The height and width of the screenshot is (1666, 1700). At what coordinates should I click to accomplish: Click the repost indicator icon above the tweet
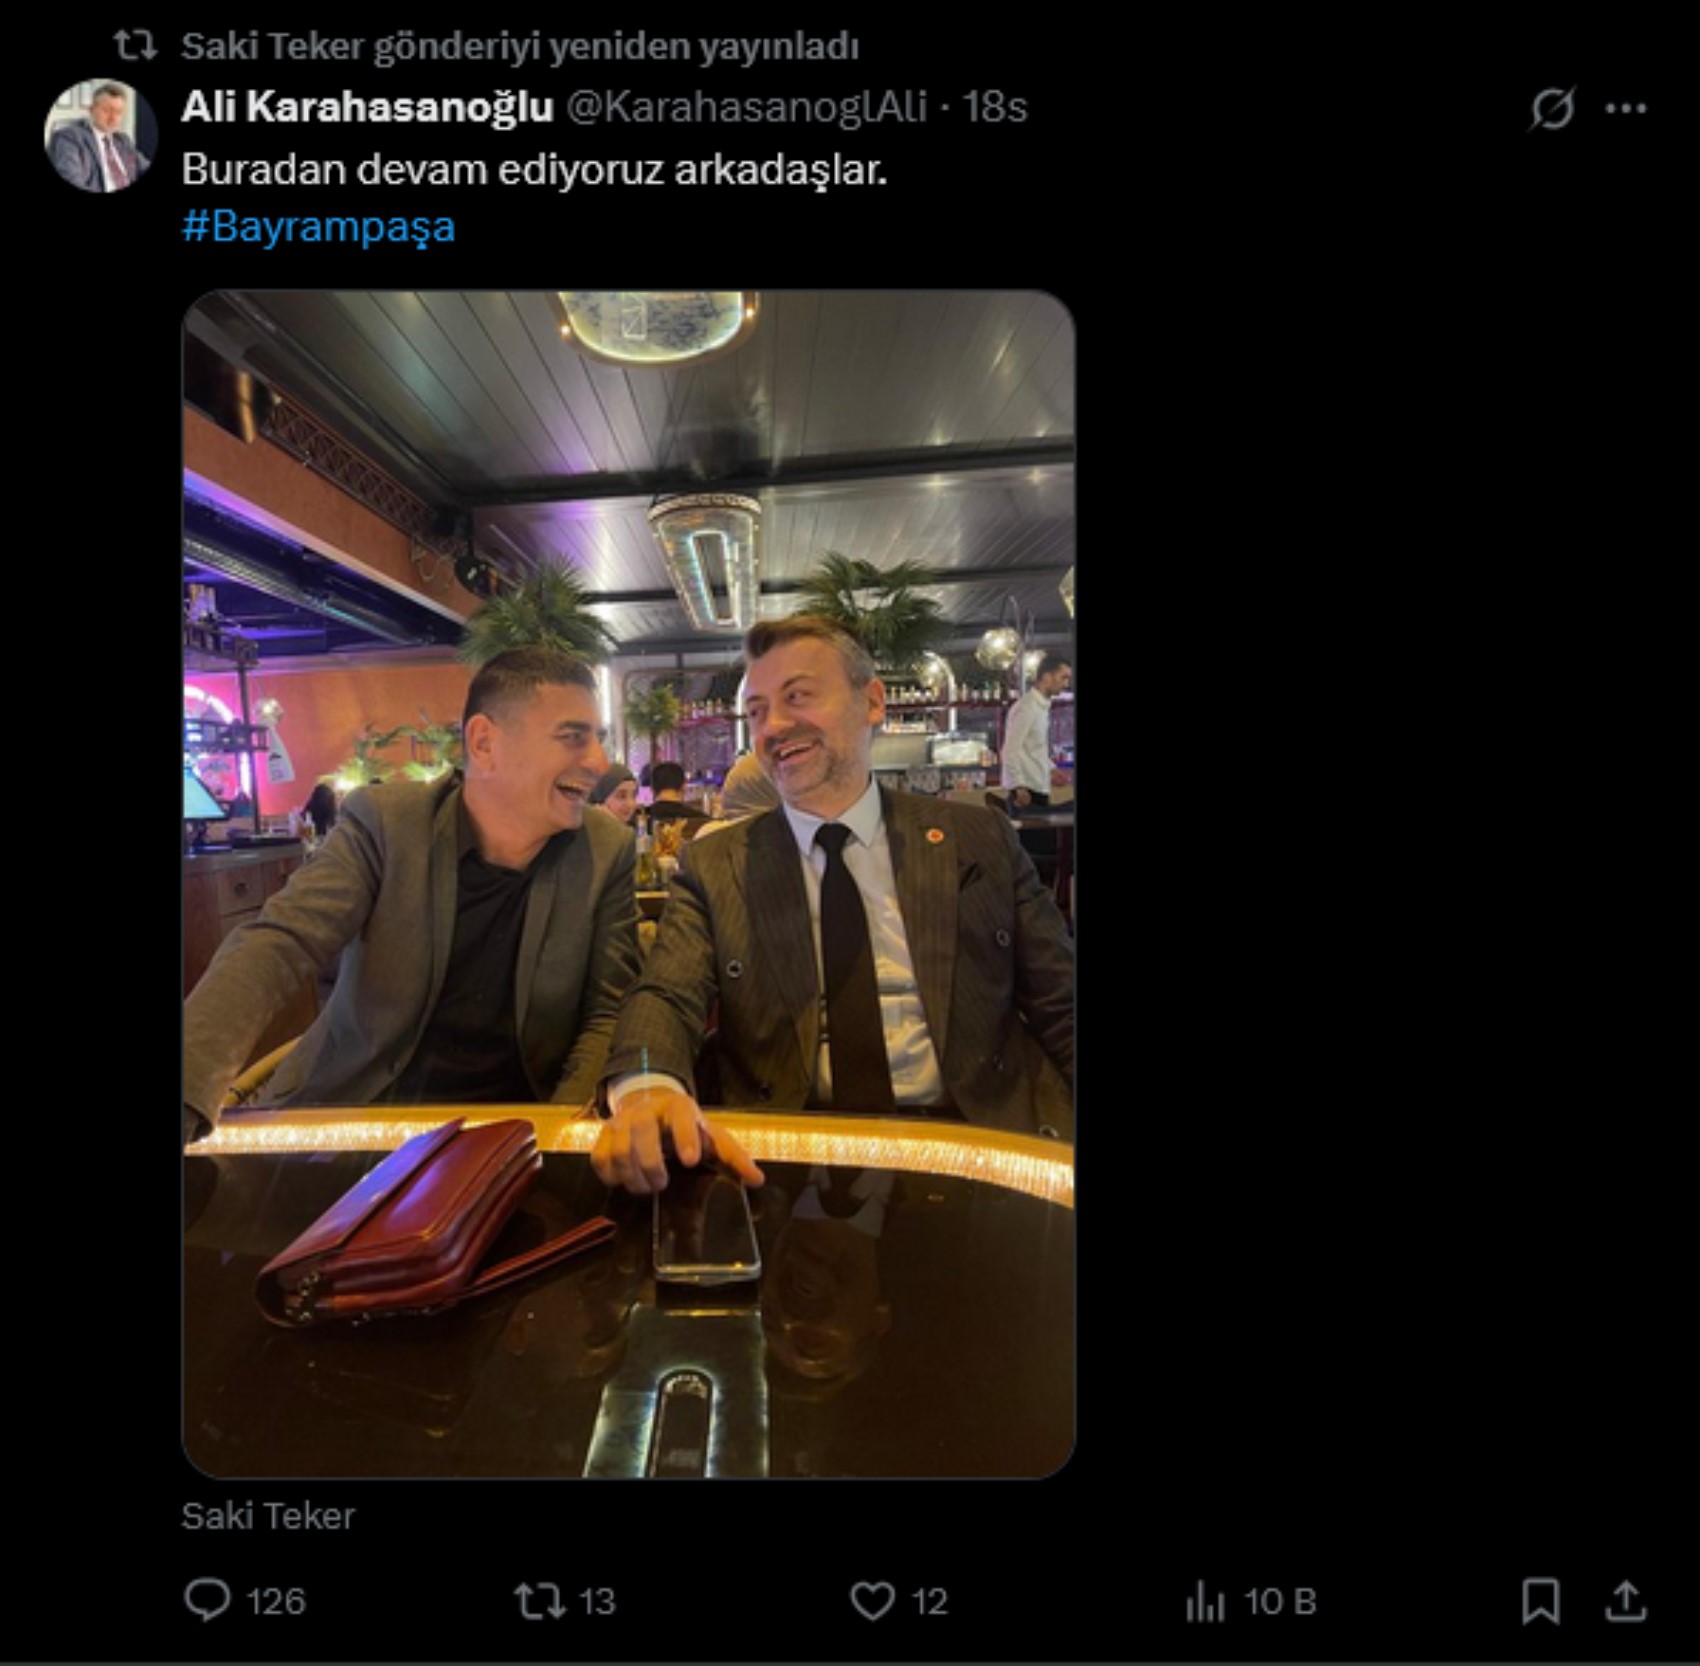click(x=134, y=45)
